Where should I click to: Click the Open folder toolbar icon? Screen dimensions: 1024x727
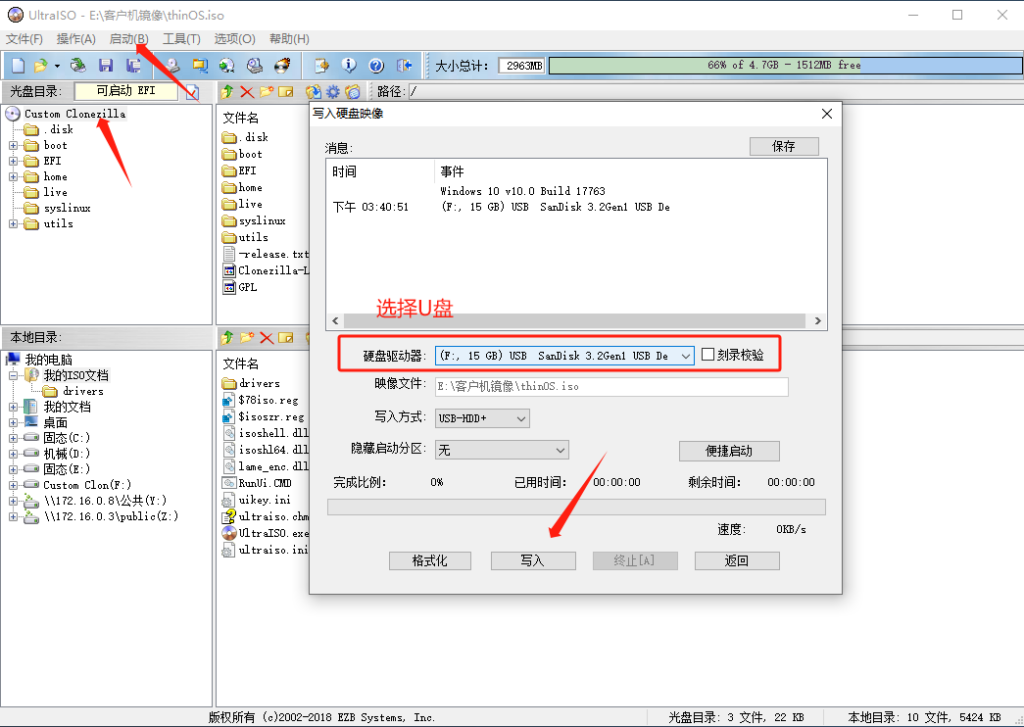click(40, 65)
